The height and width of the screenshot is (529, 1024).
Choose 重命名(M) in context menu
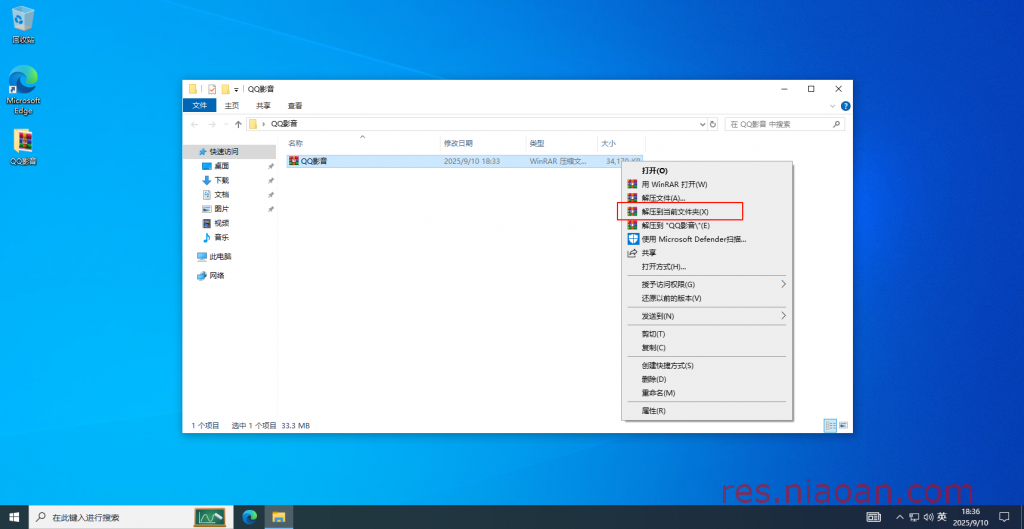(707, 393)
